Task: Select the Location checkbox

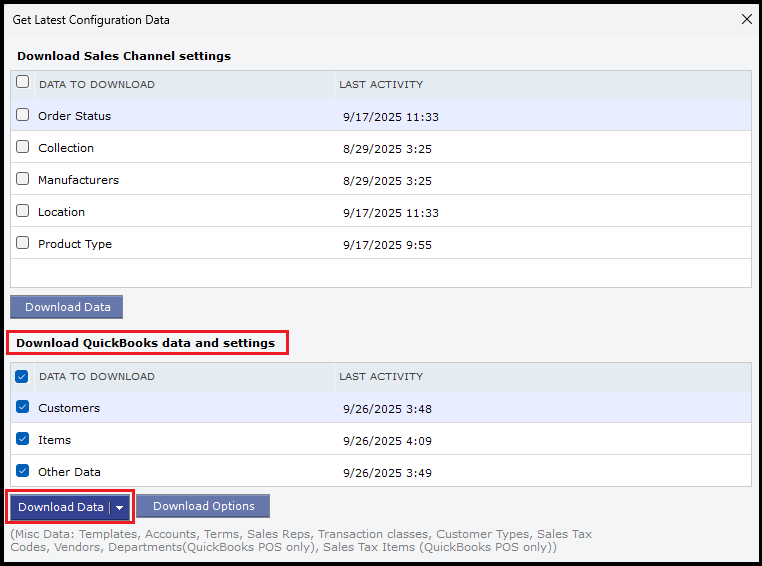Action: [x=23, y=211]
